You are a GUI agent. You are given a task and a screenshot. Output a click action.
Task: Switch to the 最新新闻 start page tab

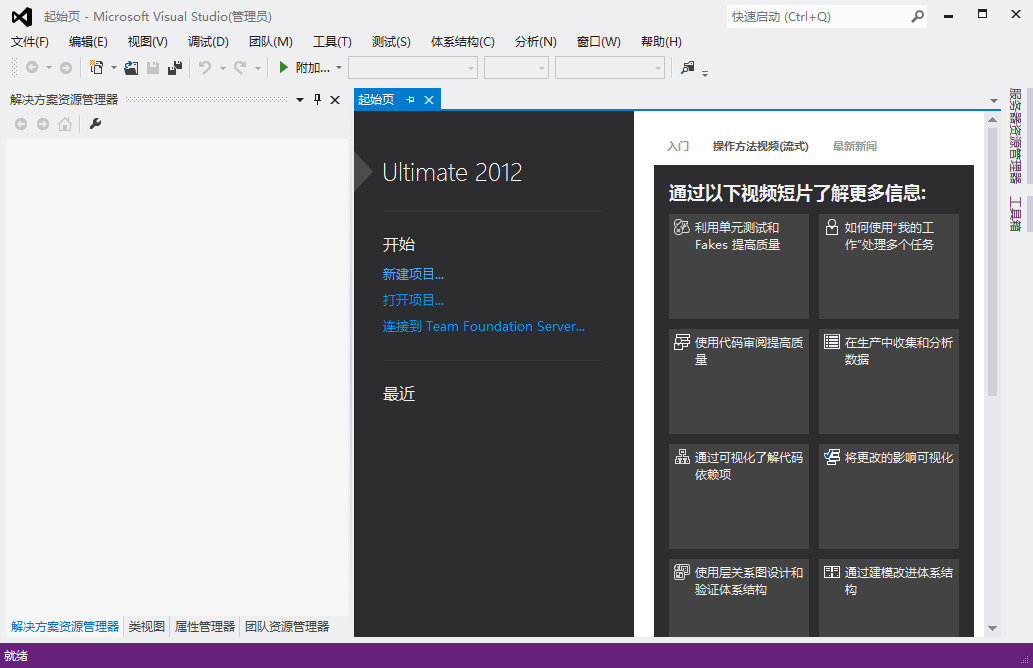854,146
